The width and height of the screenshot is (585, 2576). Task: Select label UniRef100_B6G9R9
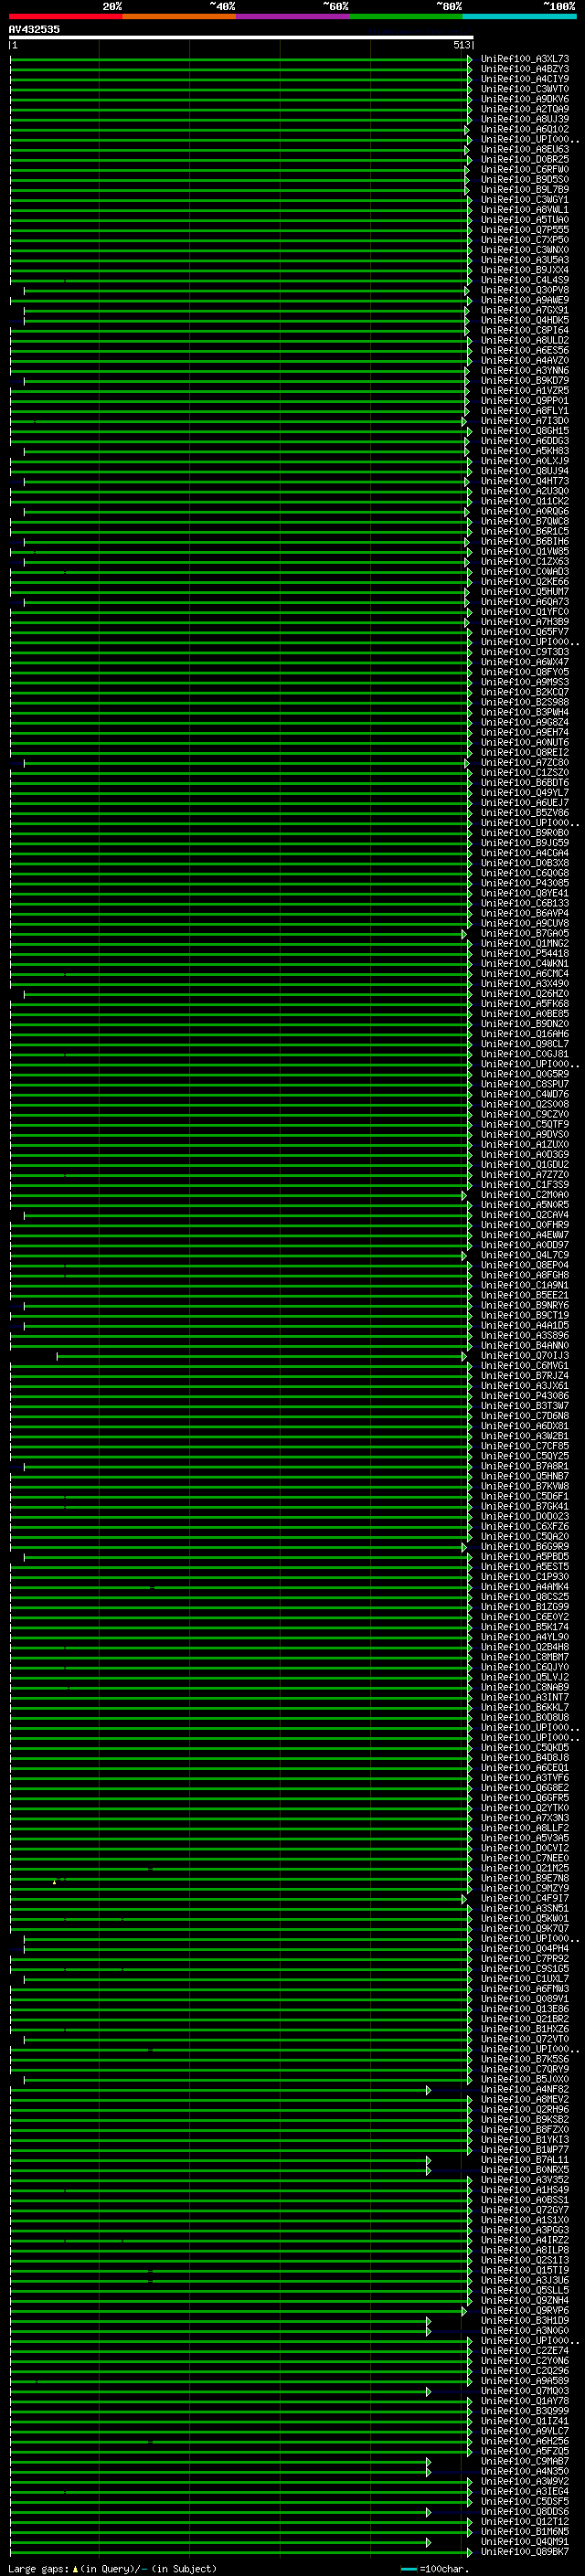click(x=525, y=1547)
